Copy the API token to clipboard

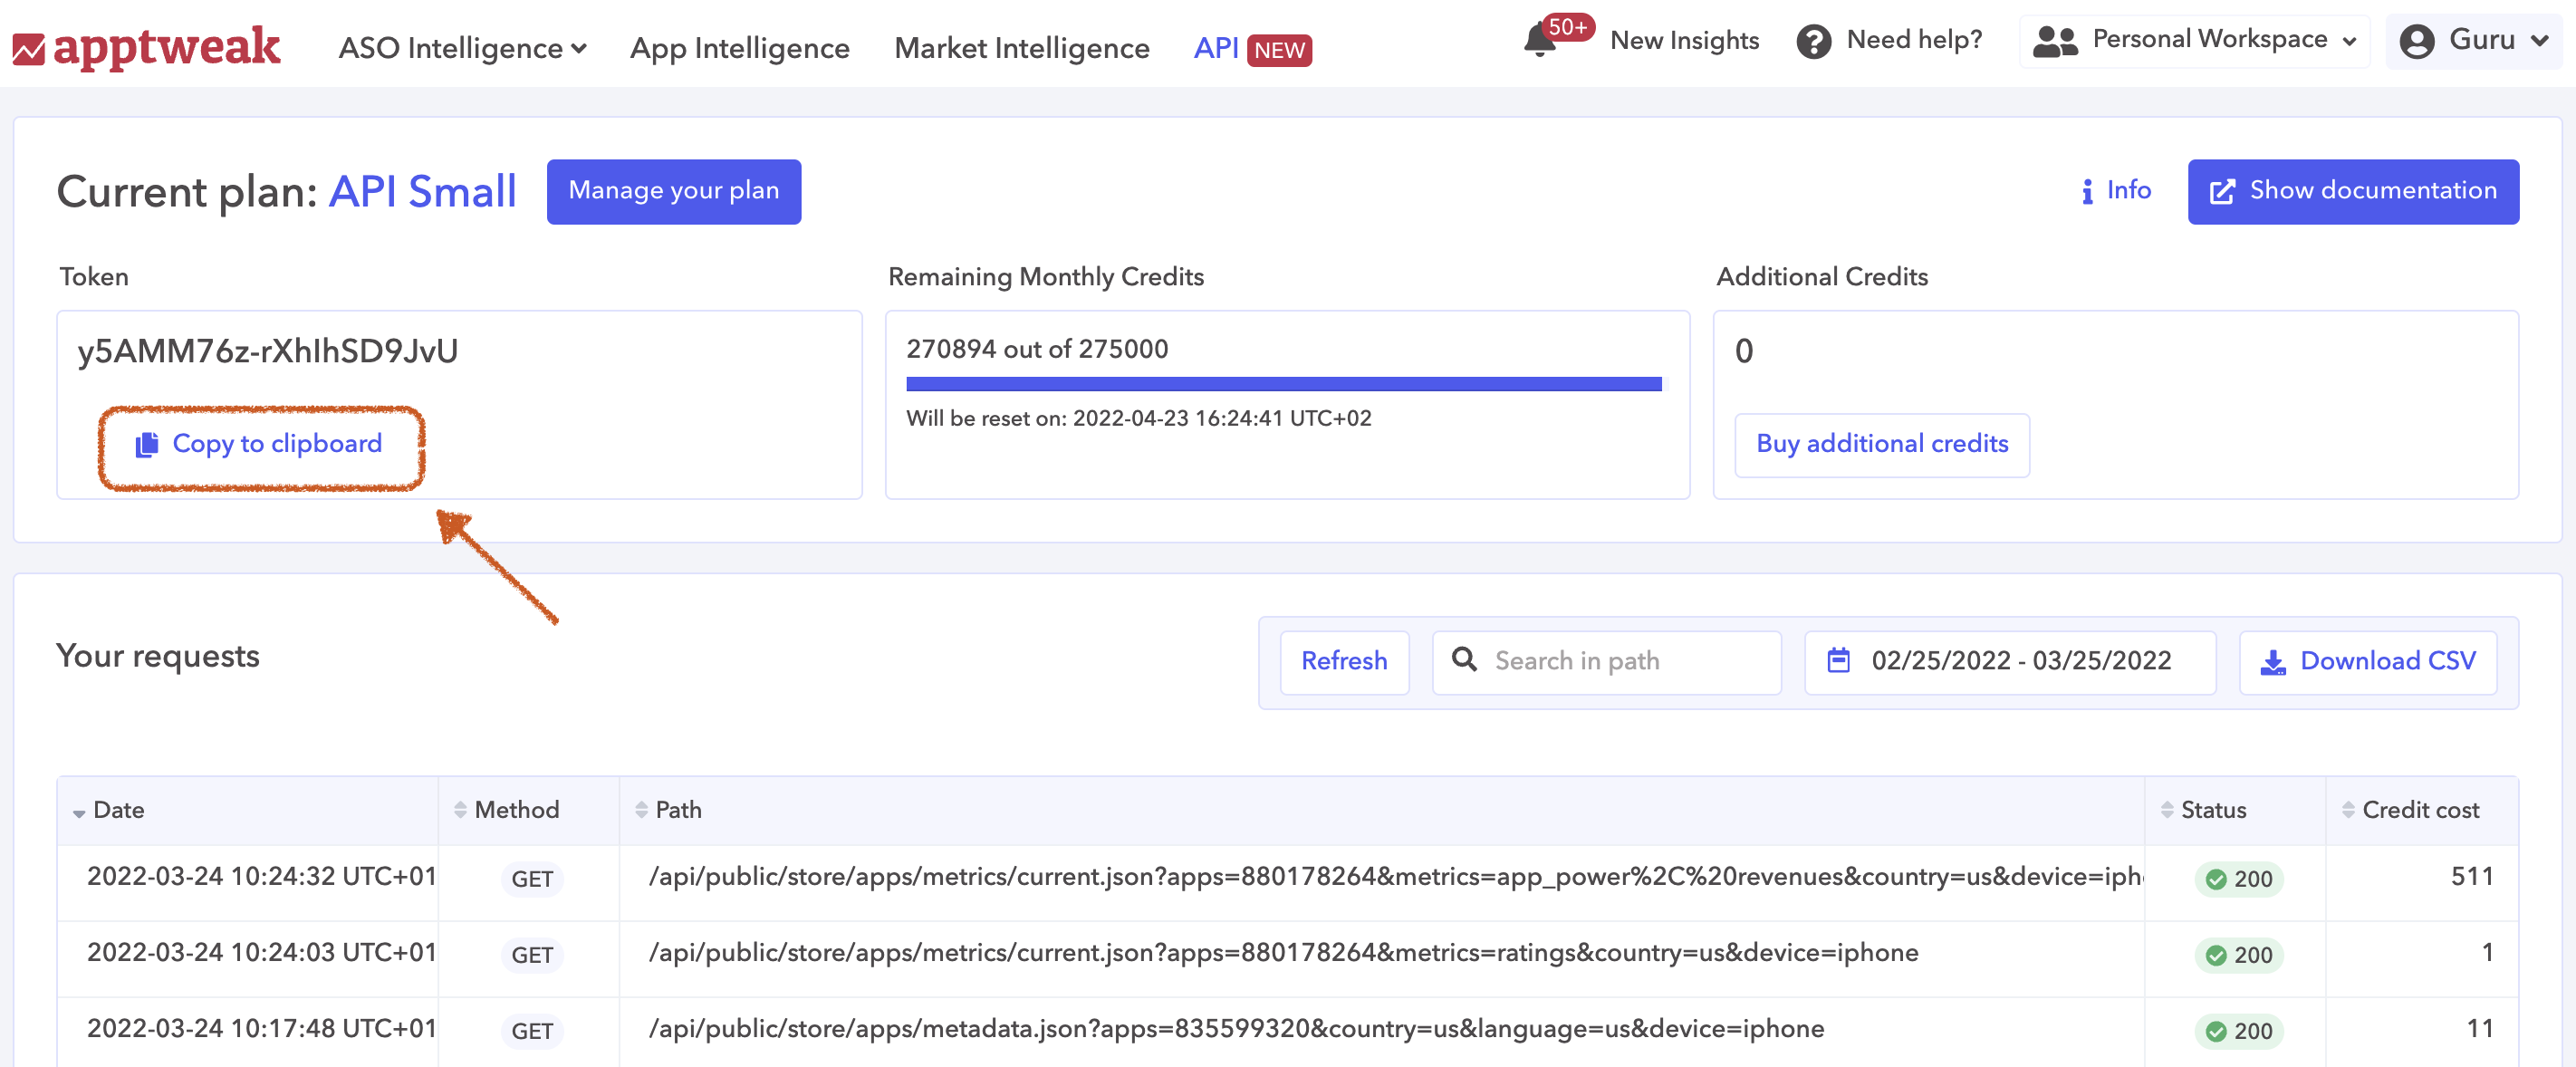(x=260, y=444)
